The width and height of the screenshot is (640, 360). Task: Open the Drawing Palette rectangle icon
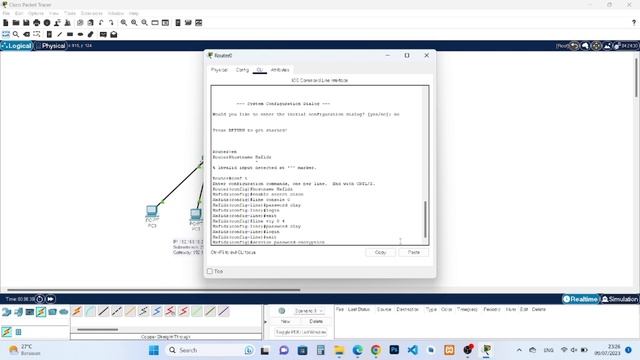pos(155,23)
